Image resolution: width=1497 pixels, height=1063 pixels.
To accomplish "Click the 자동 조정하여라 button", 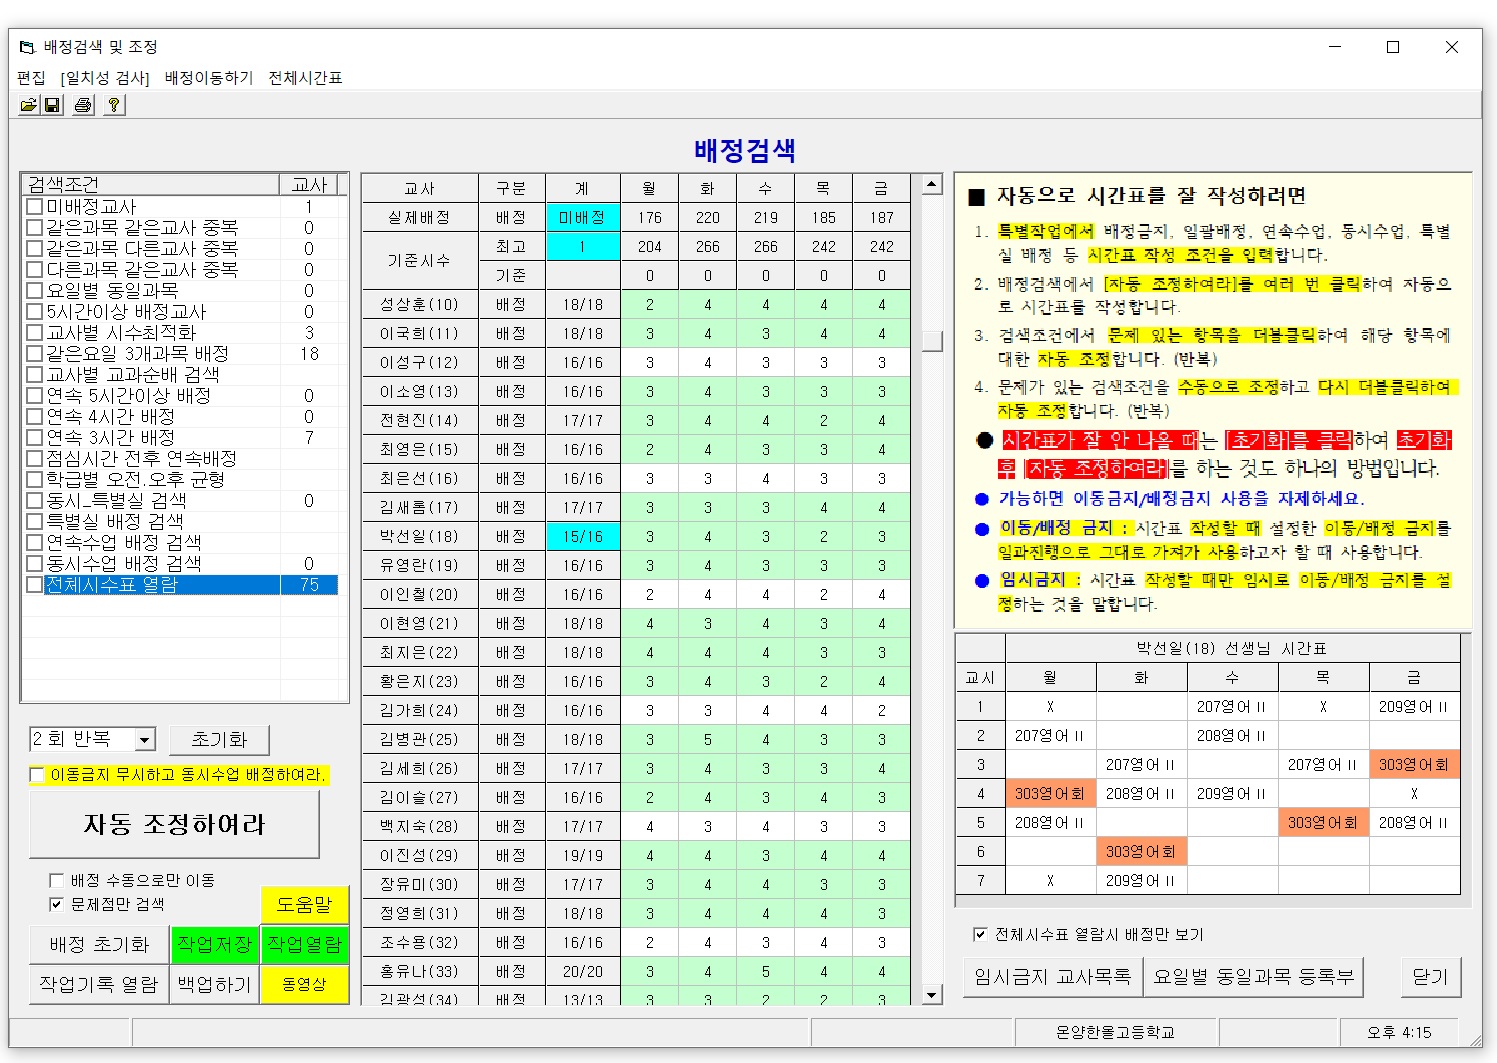I will [x=175, y=824].
